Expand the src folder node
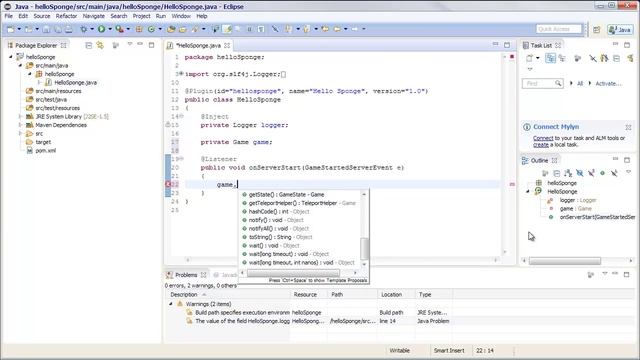Viewport: 640px width, 360px height. [20, 133]
